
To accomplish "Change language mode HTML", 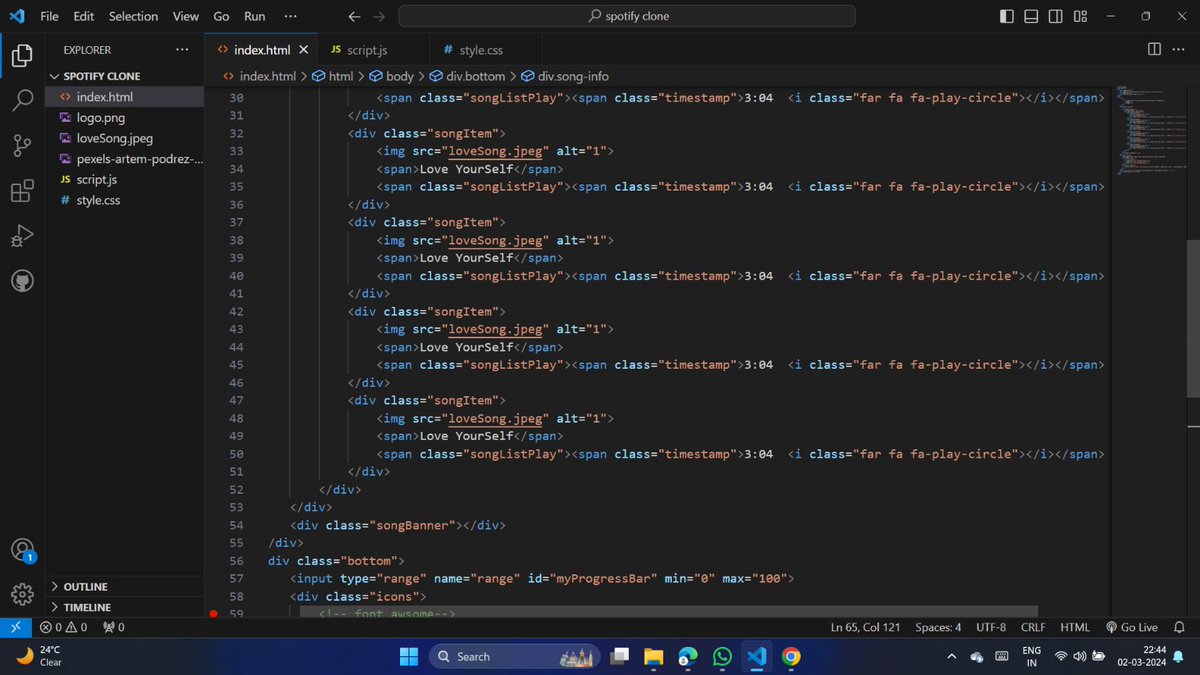I will [x=1075, y=627].
